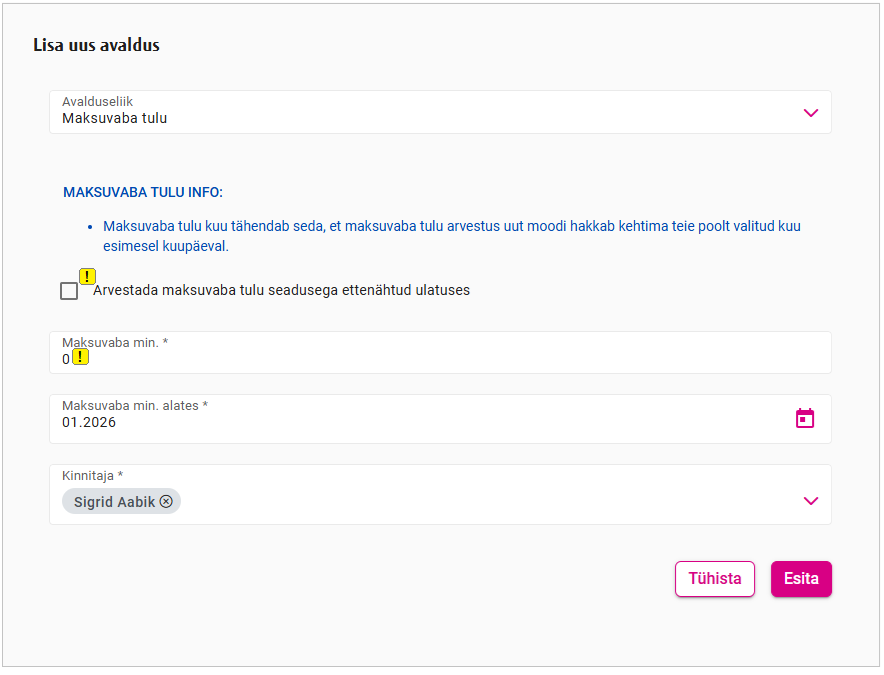Click the blue info paragraph about maksuvaba tulu kuu
This screenshot has height=675, width=884.
[x=451, y=236]
